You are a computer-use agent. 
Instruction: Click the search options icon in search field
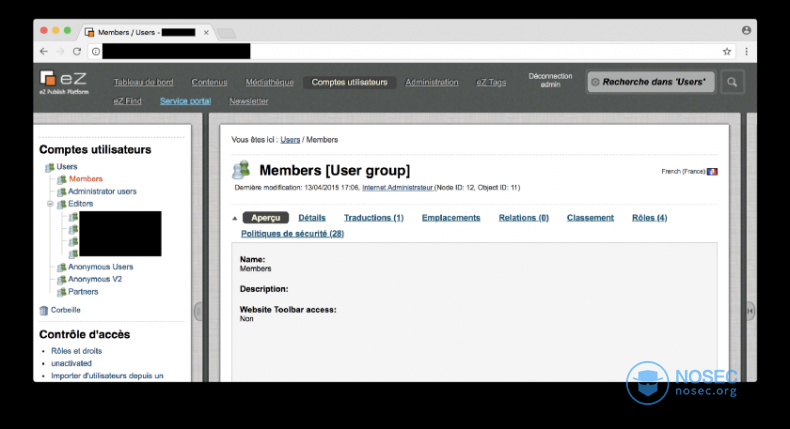point(595,82)
